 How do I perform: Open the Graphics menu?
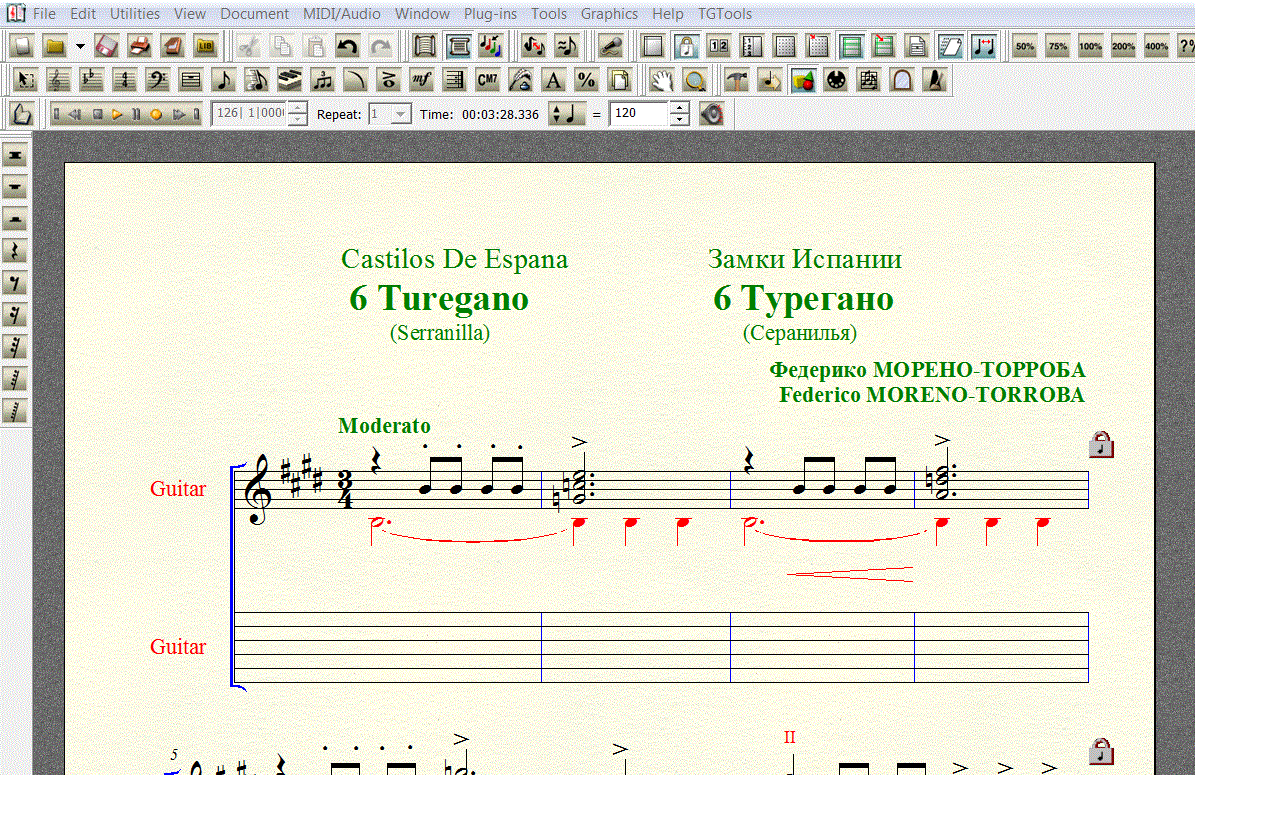(x=609, y=14)
